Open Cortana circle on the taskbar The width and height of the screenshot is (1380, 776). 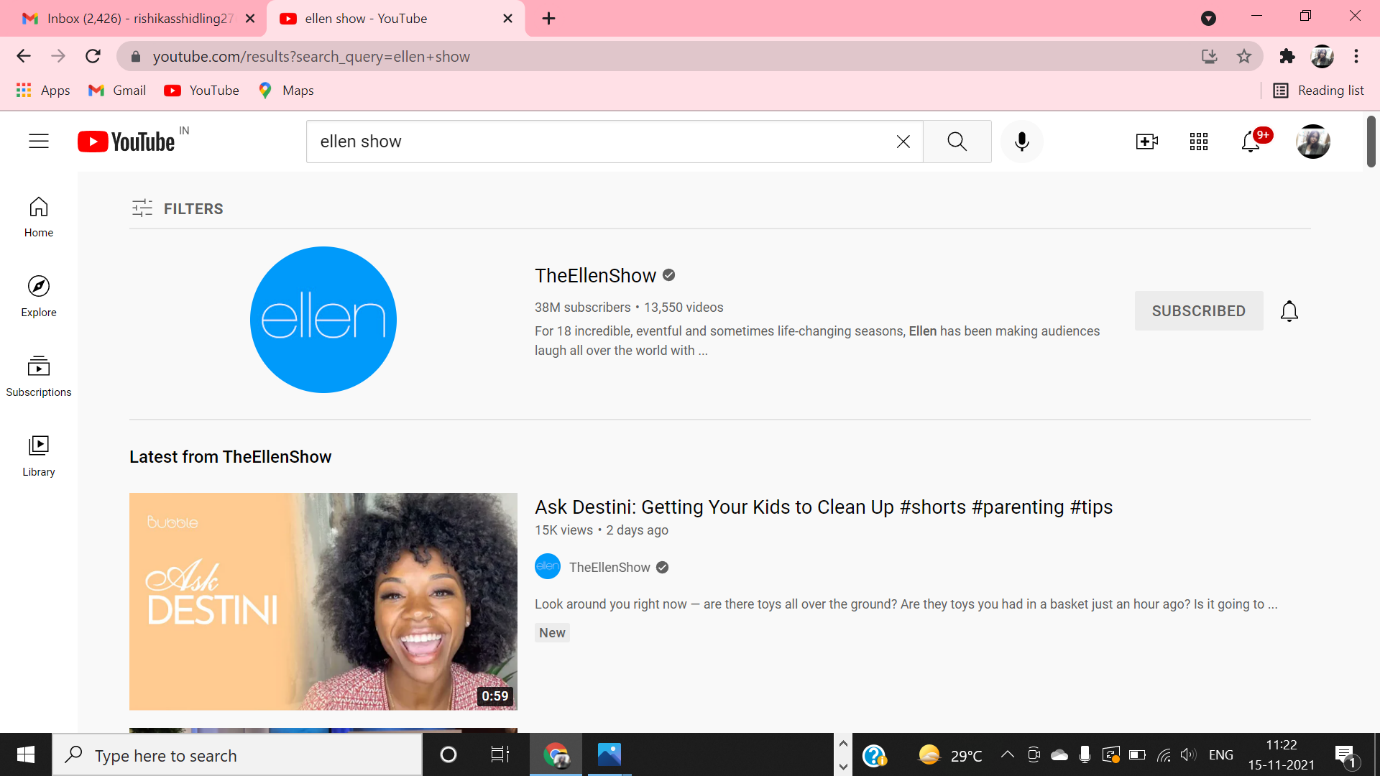(448, 755)
